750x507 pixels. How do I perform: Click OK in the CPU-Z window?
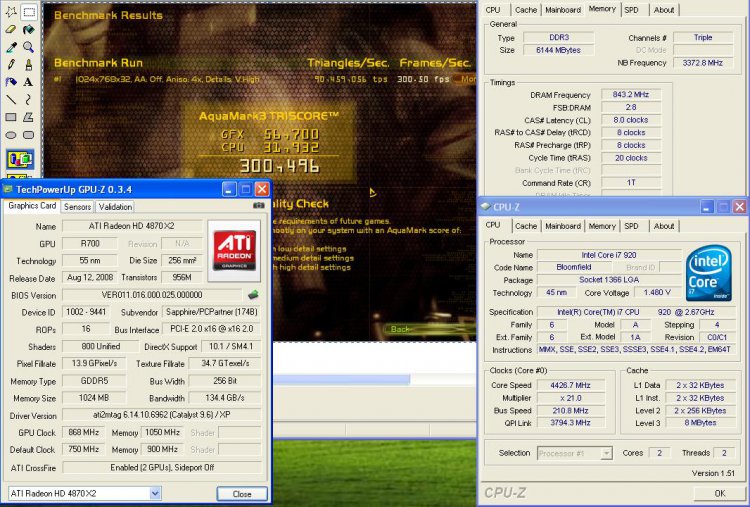click(719, 493)
